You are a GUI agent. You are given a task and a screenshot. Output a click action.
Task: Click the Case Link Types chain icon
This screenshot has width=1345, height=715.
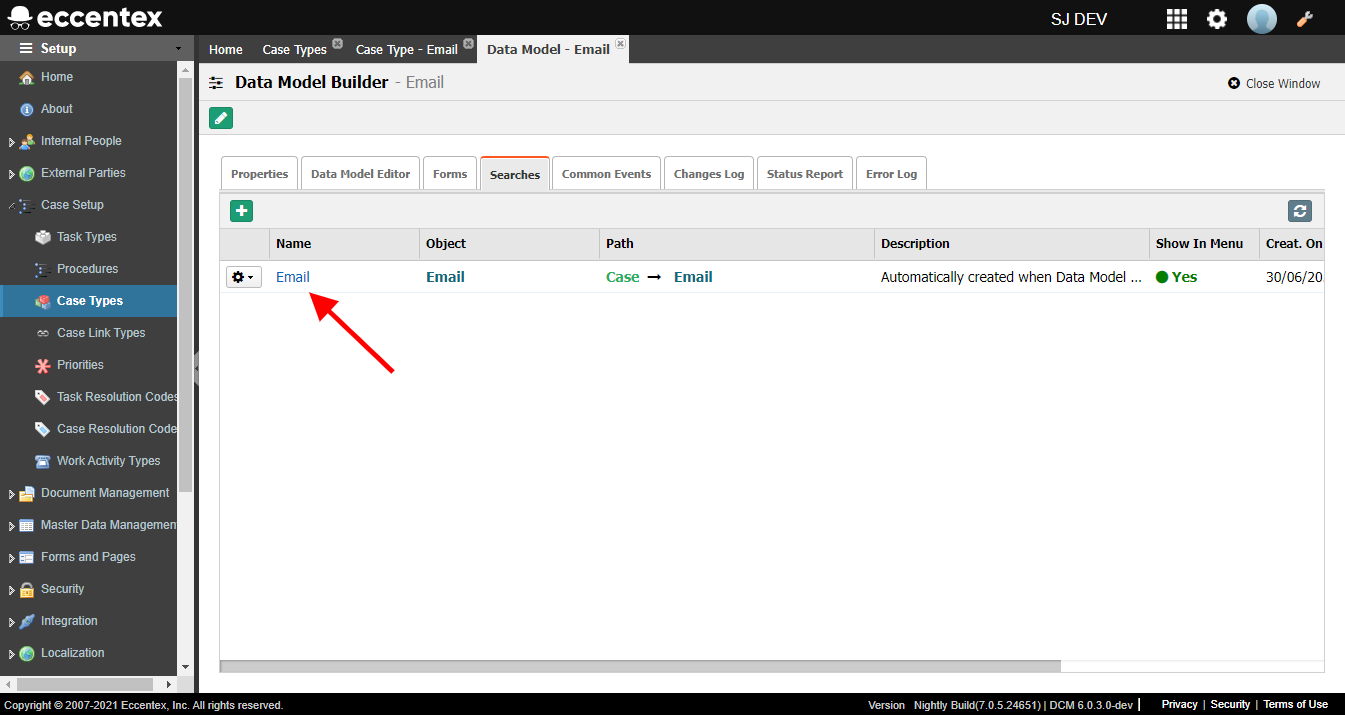click(43, 333)
